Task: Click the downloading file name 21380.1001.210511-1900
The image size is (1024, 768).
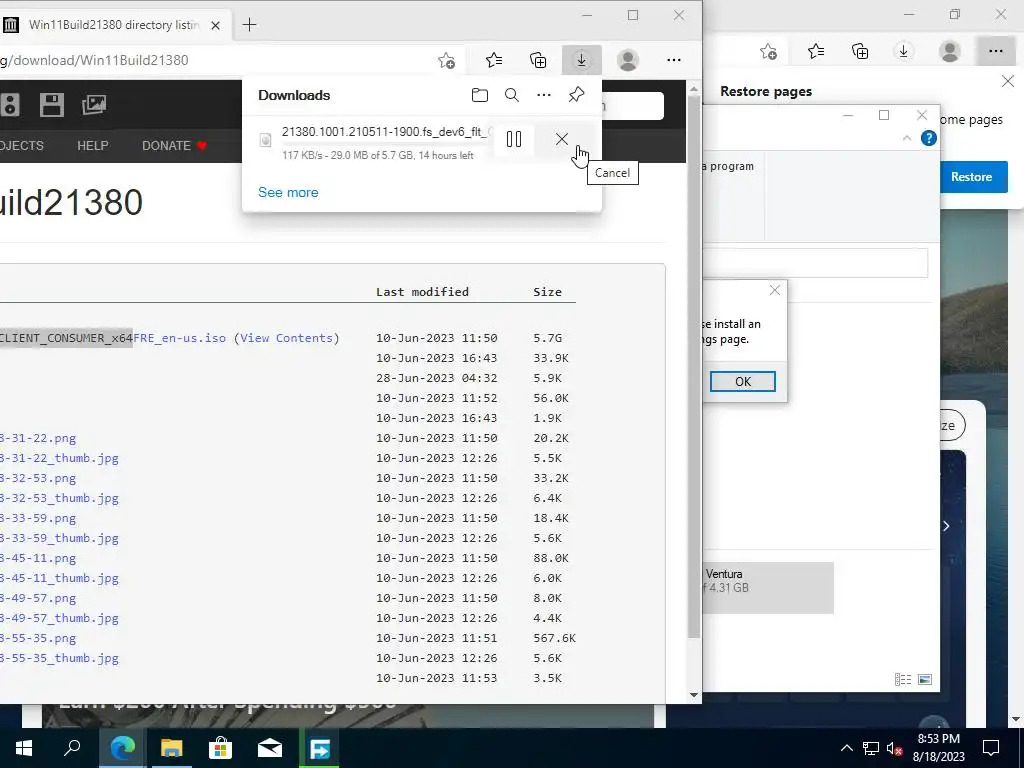Action: pyautogui.click(x=385, y=131)
